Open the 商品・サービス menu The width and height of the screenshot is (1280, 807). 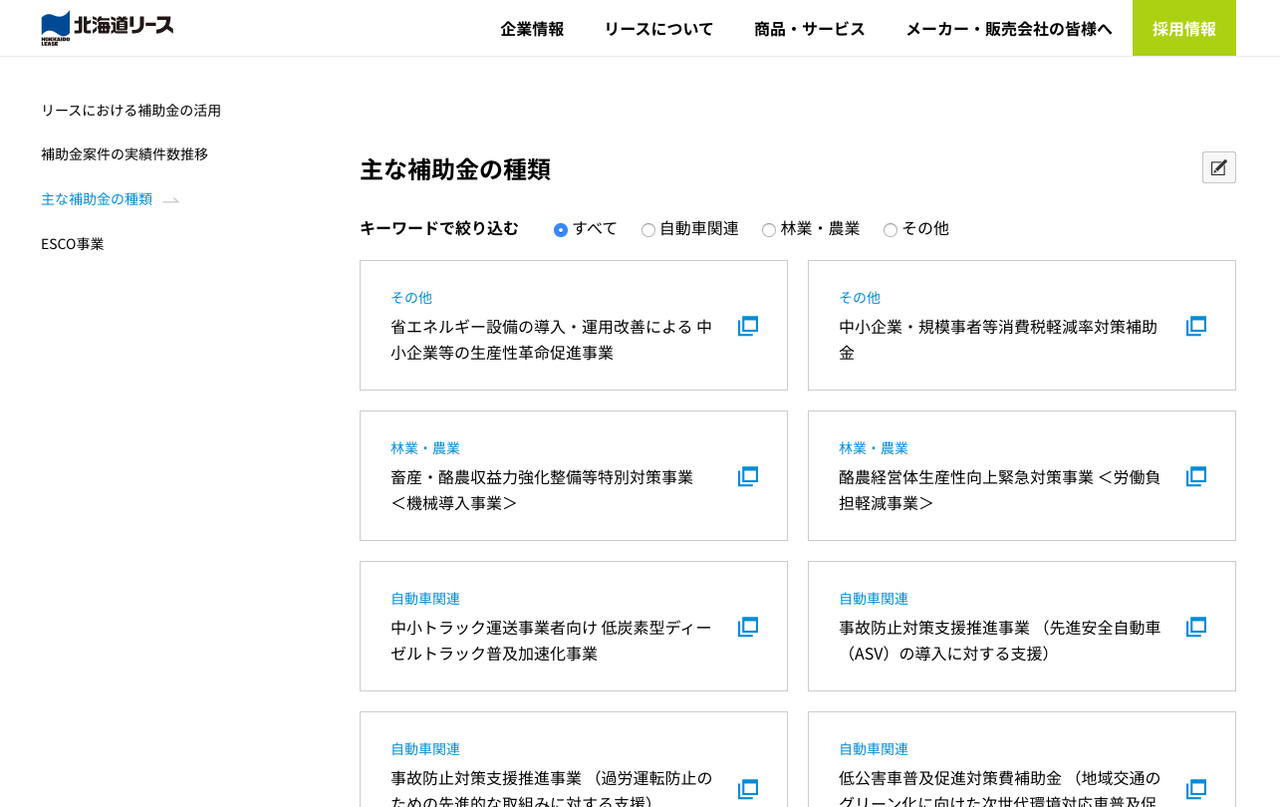point(809,28)
